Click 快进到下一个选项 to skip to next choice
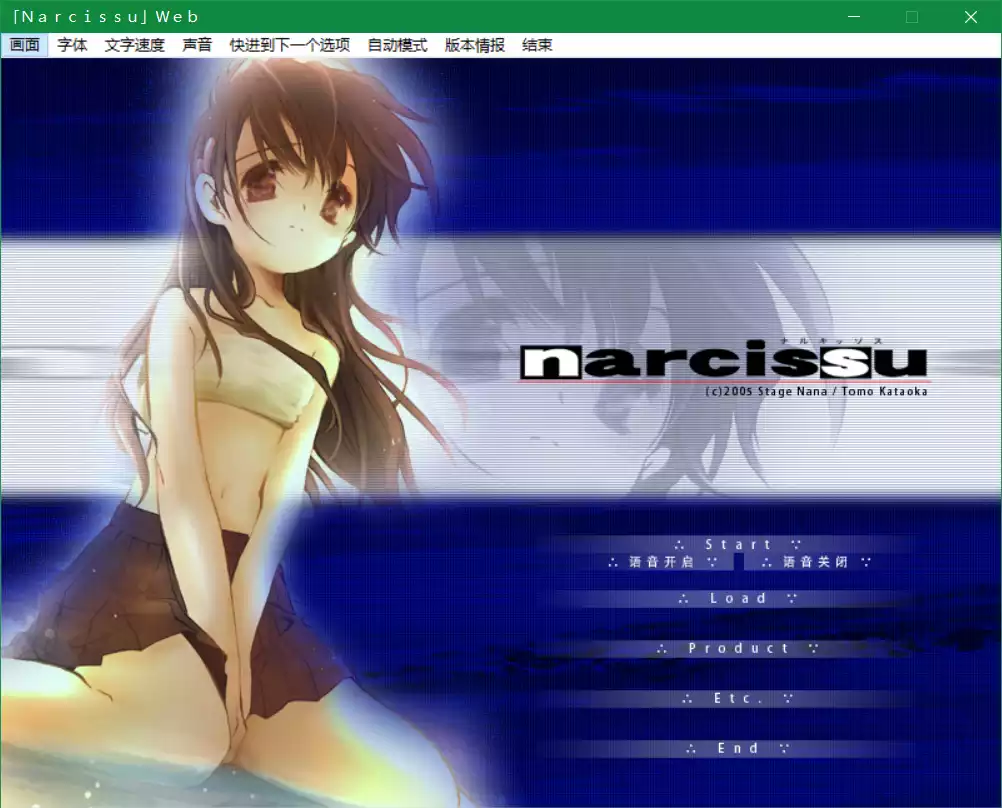 288,45
